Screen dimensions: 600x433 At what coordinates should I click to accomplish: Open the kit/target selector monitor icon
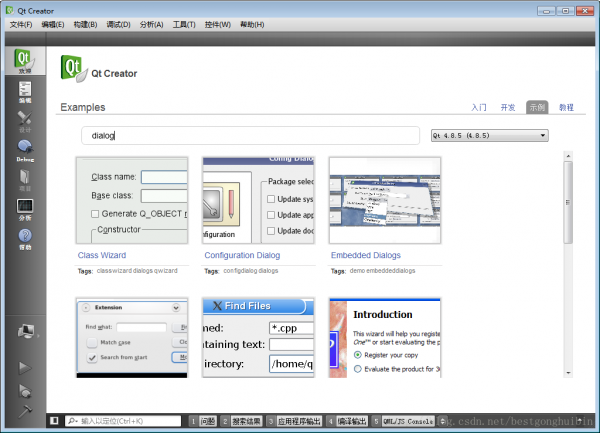tap(26, 331)
